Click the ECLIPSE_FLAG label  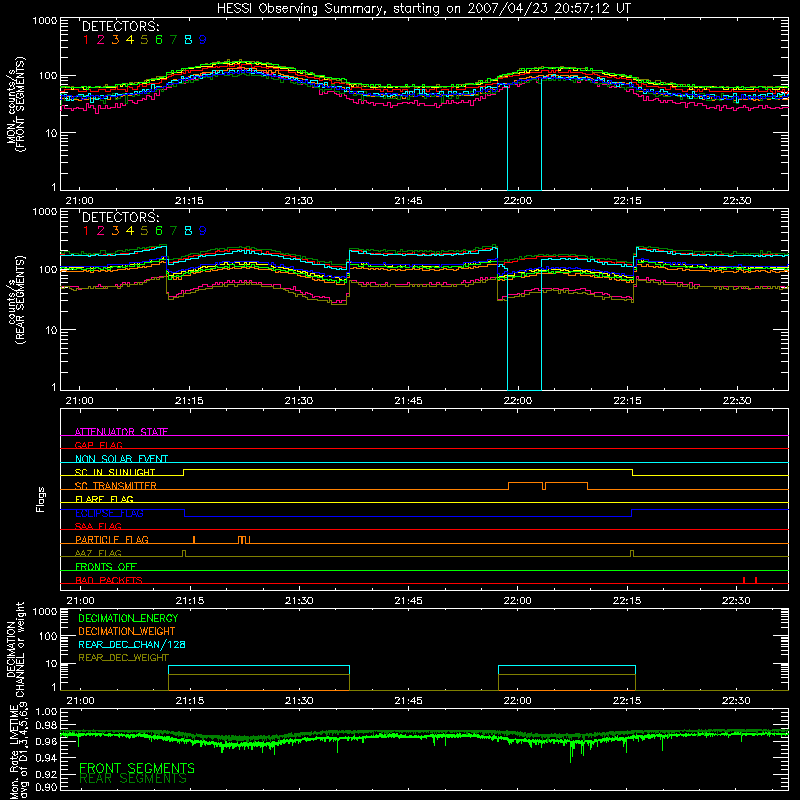coord(109,513)
